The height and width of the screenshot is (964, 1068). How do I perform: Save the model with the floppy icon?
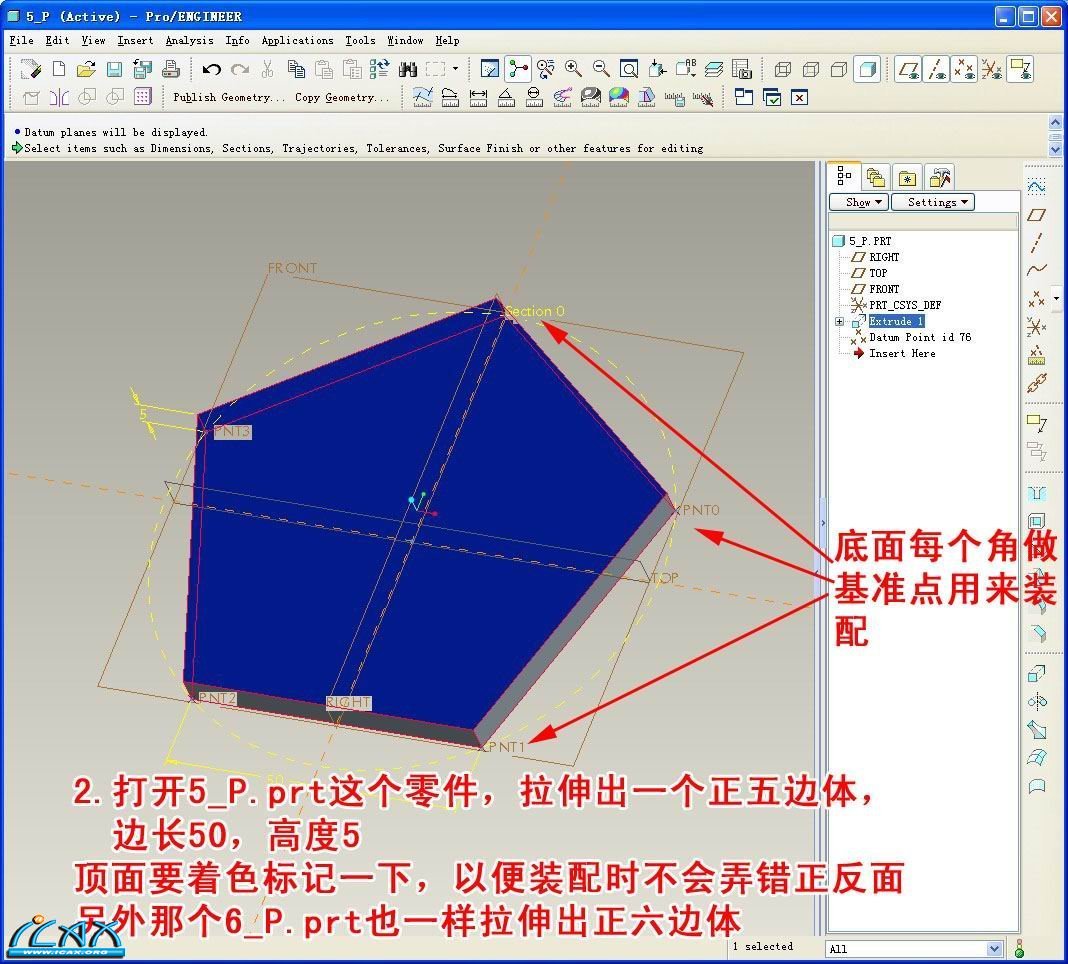[114, 69]
